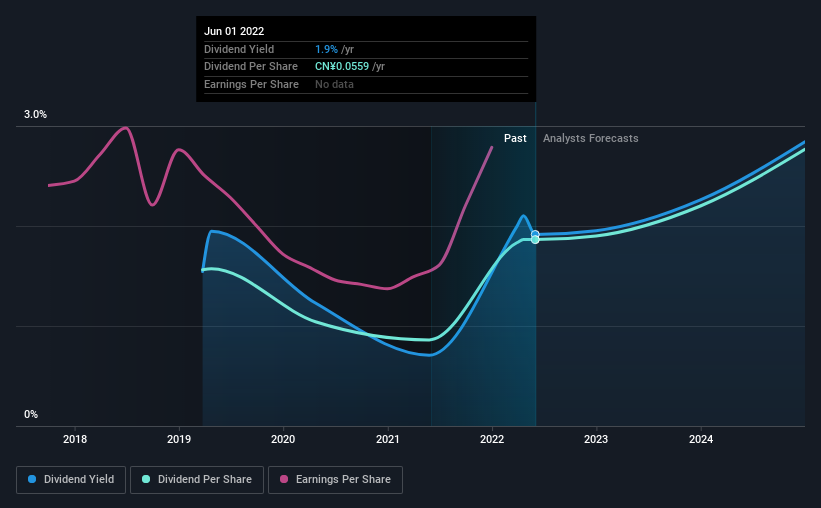Click the Analysts Forecasts label

point(591,138)
